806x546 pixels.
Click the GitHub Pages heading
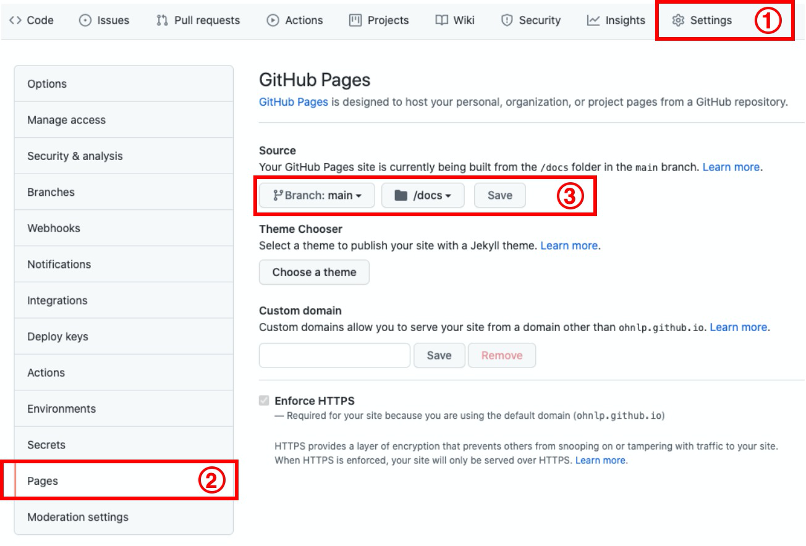pos(315,80)
